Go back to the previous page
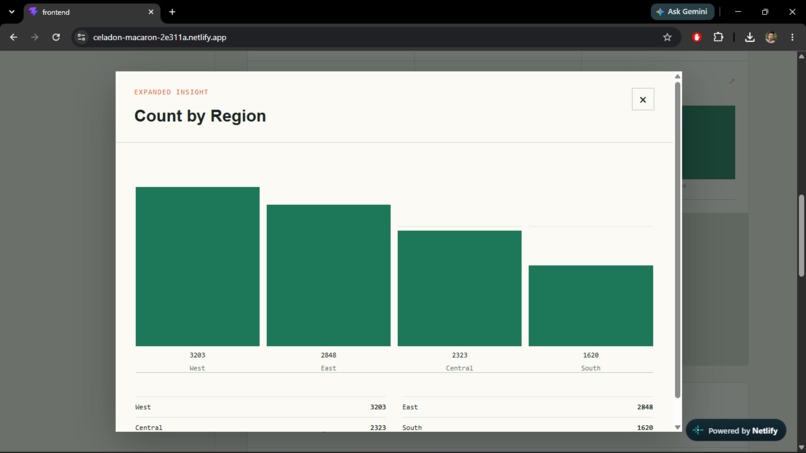The image size is (806, 453). tap(13, 37)
